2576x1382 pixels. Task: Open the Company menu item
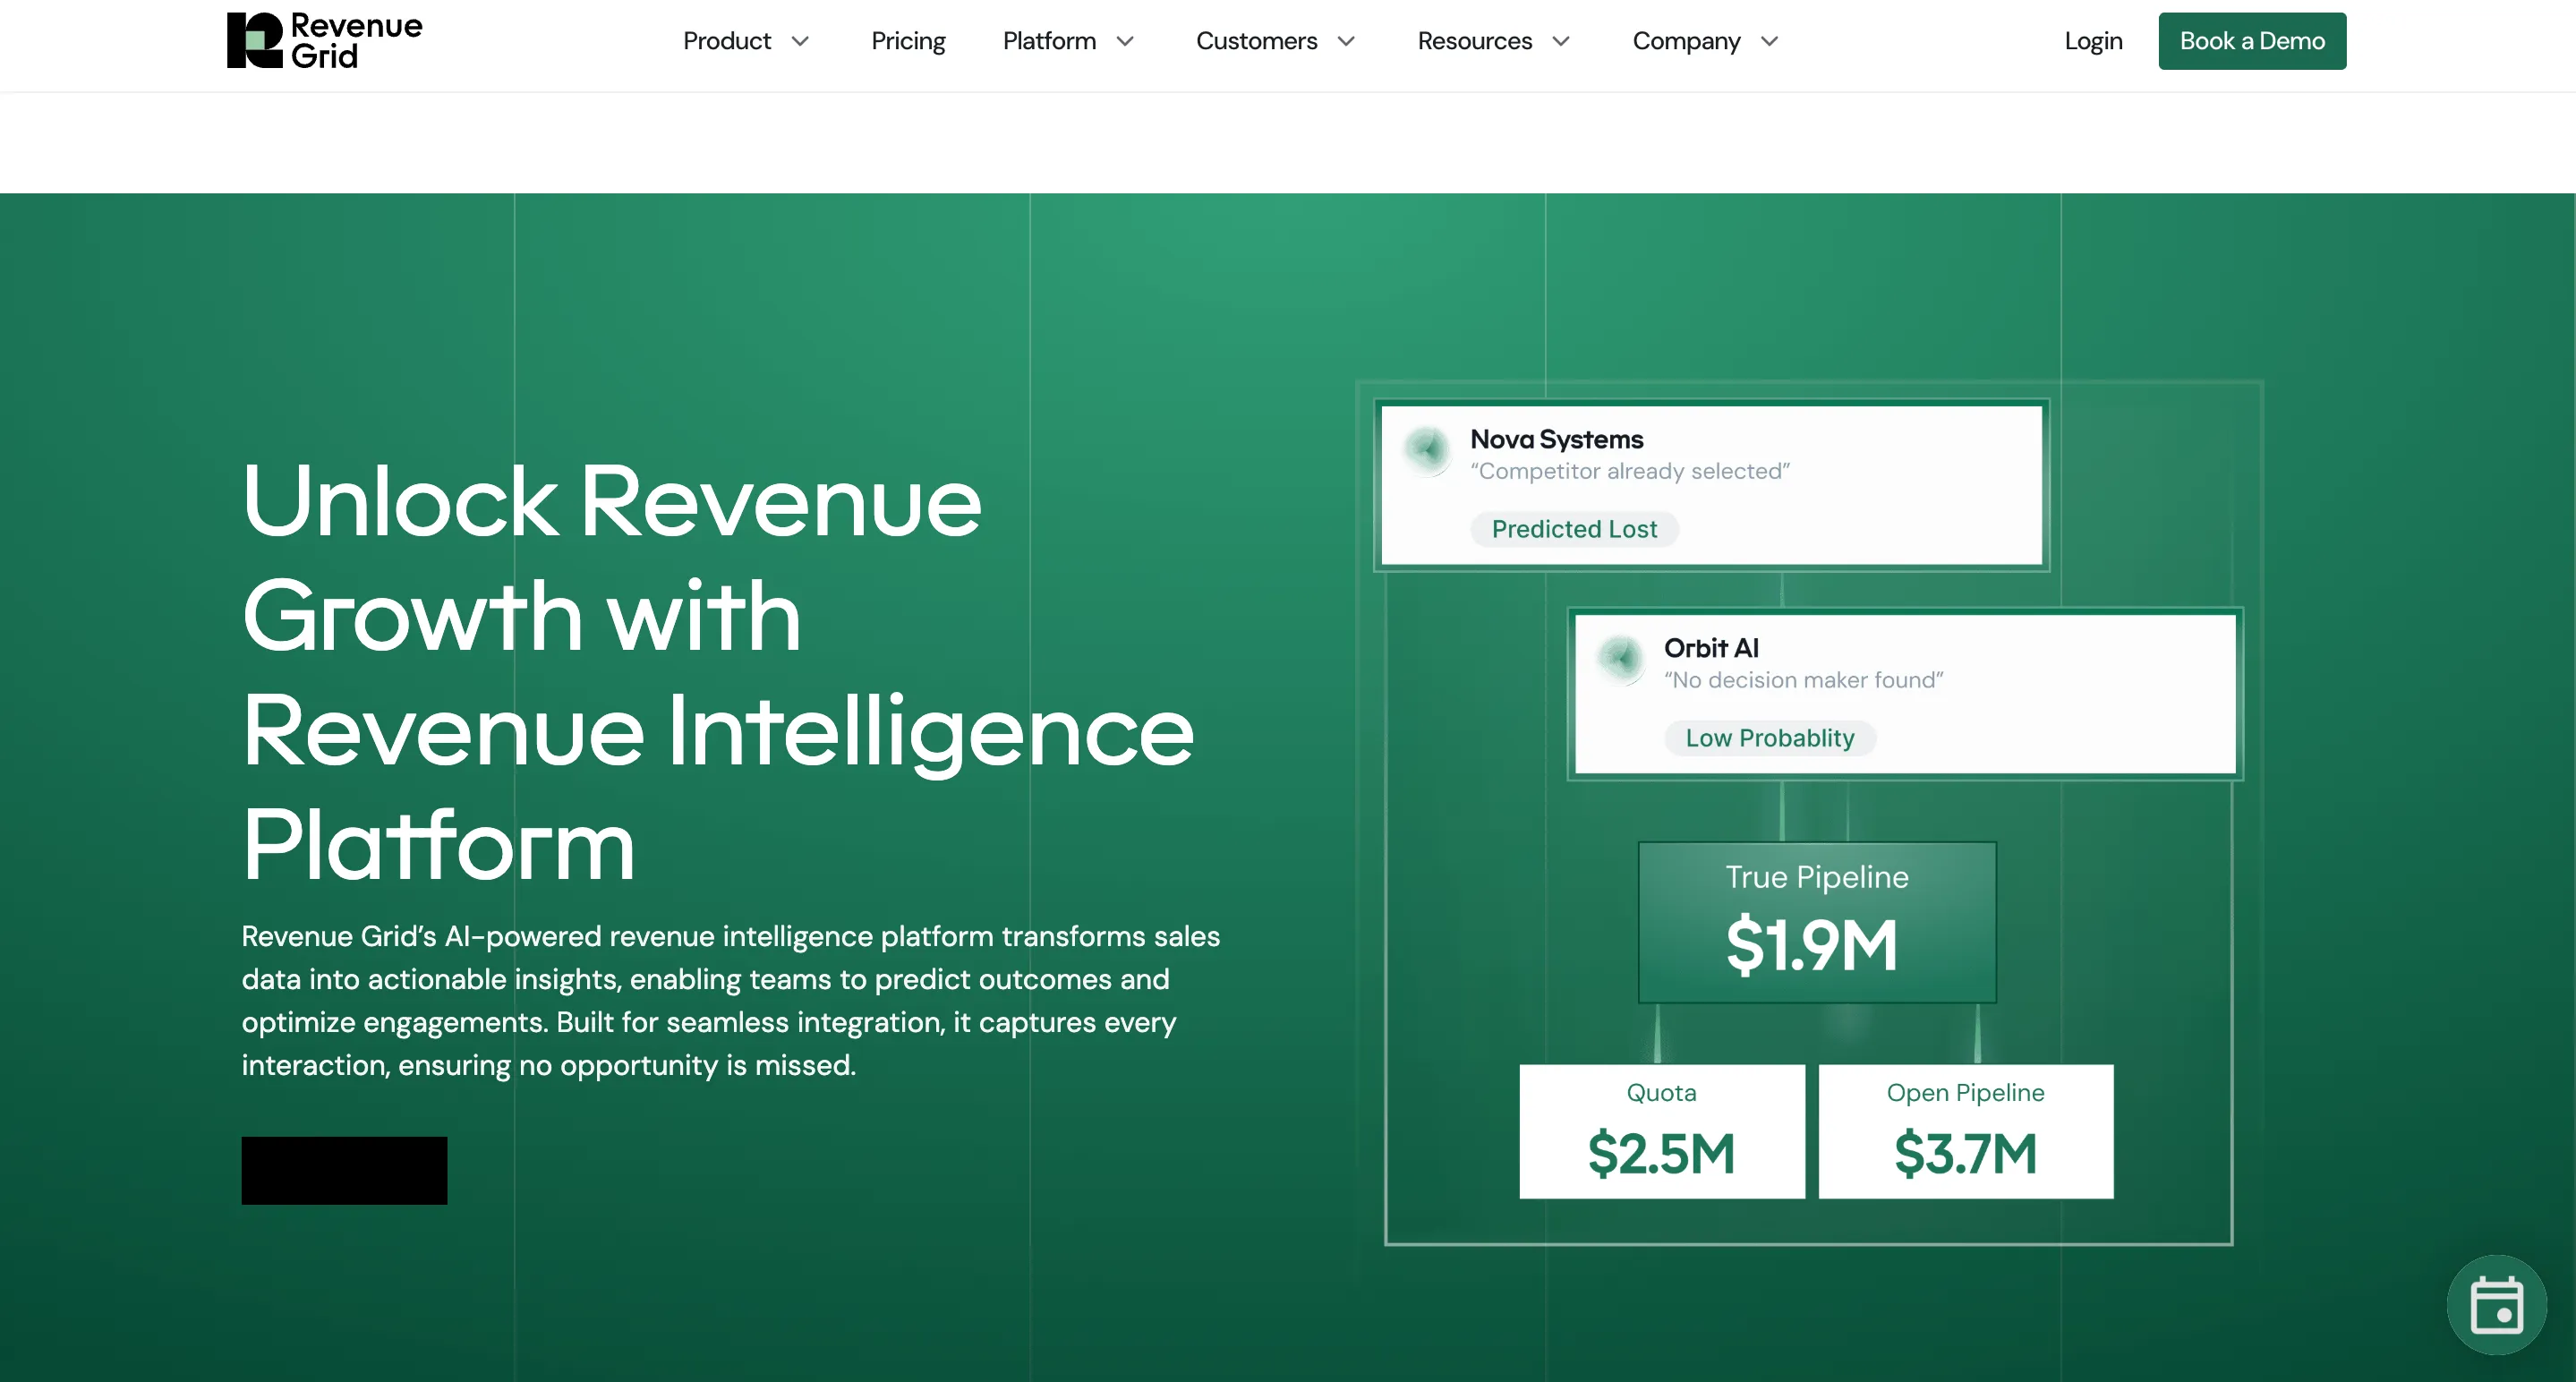coord(1686,41)
